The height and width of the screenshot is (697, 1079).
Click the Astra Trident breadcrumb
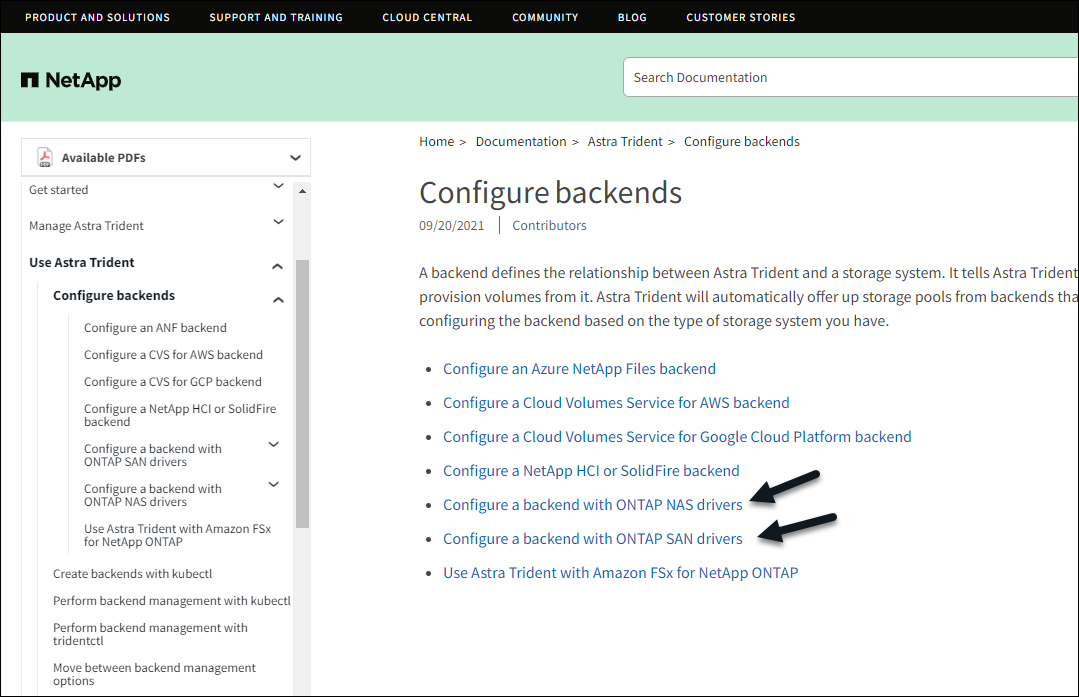[x=625, y=141]
